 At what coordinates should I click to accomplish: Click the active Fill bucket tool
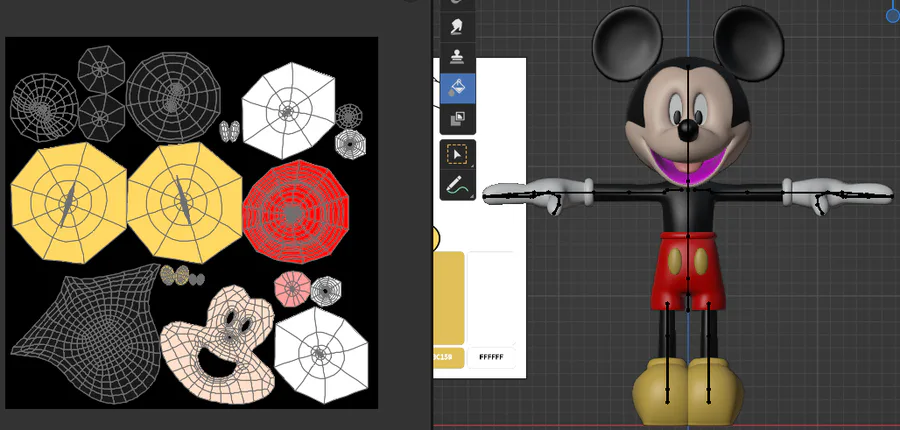click(x=457, y=88)
